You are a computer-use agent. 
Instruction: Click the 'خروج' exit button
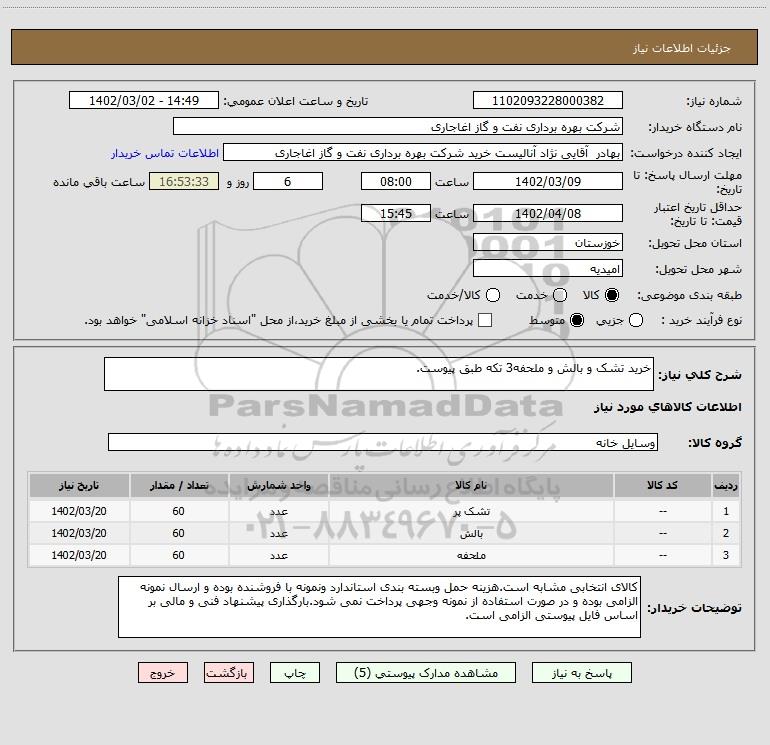(163, 673)
